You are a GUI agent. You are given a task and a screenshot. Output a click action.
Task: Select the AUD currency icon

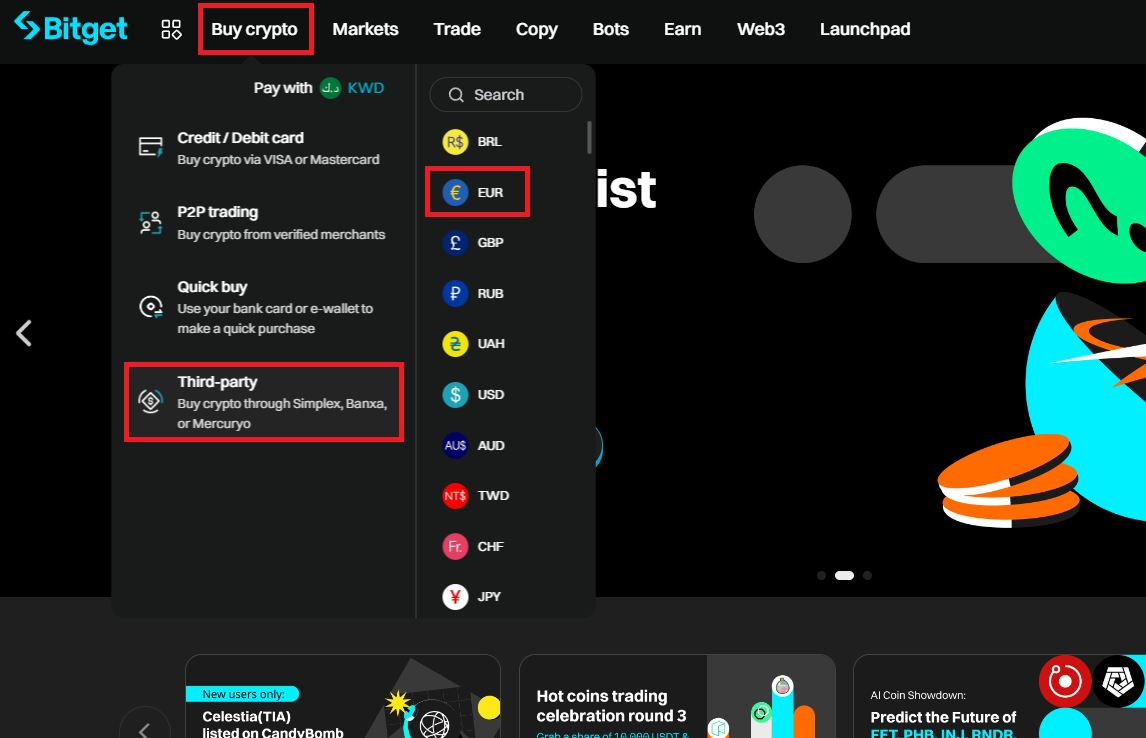click(x=455, y=446)
